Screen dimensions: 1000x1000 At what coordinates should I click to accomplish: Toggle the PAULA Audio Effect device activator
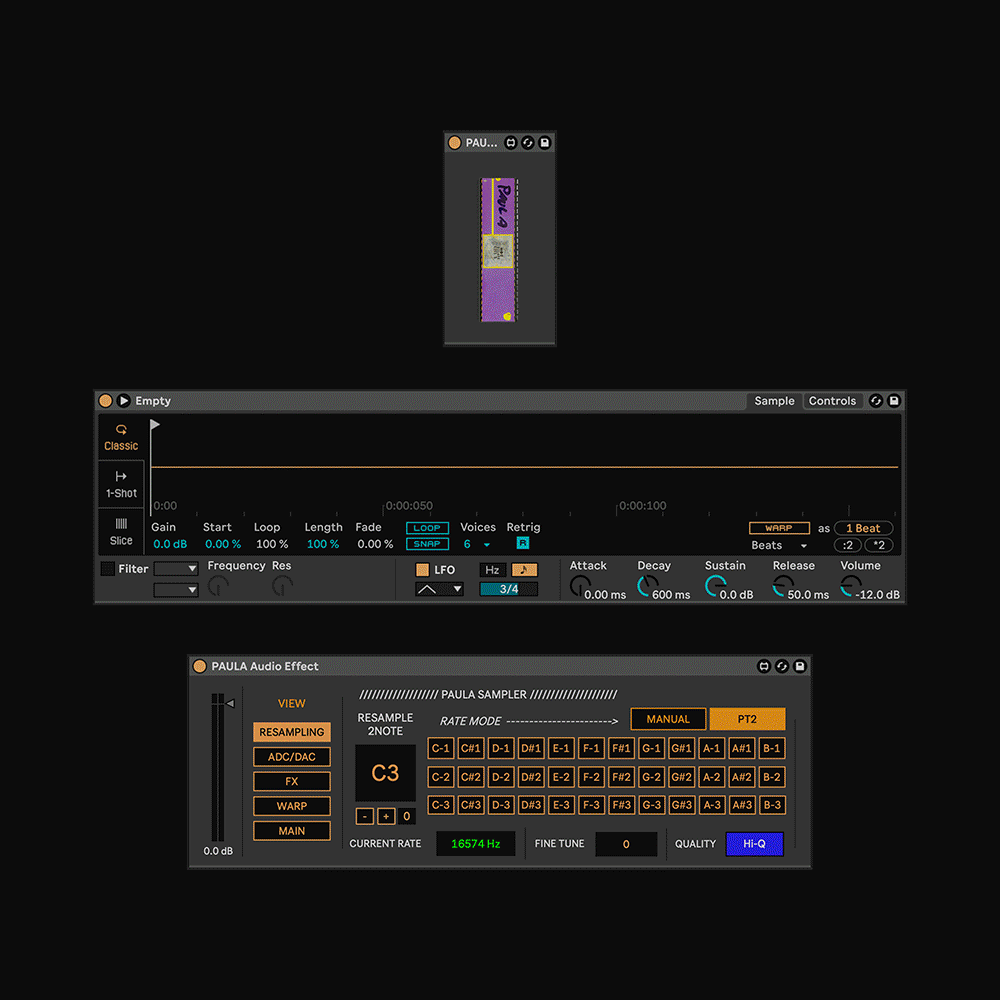[x=199, y=667]
